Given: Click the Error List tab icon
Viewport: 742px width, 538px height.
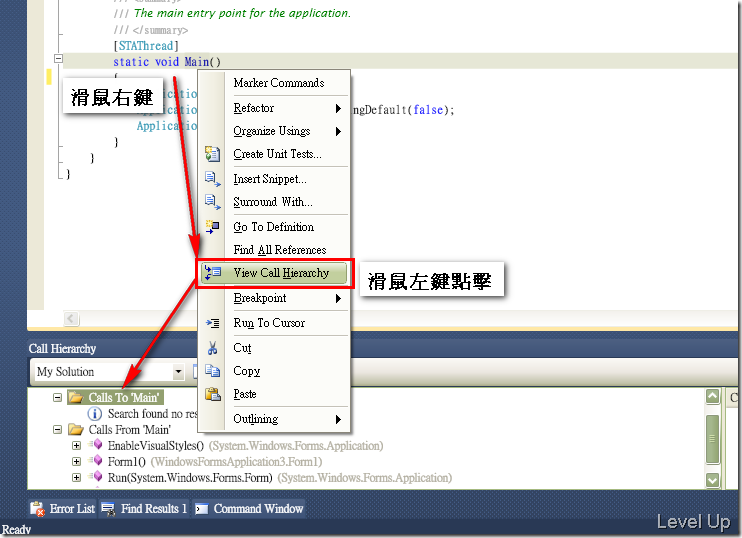Looking at the screenshot, I should [x=37, y=509].
